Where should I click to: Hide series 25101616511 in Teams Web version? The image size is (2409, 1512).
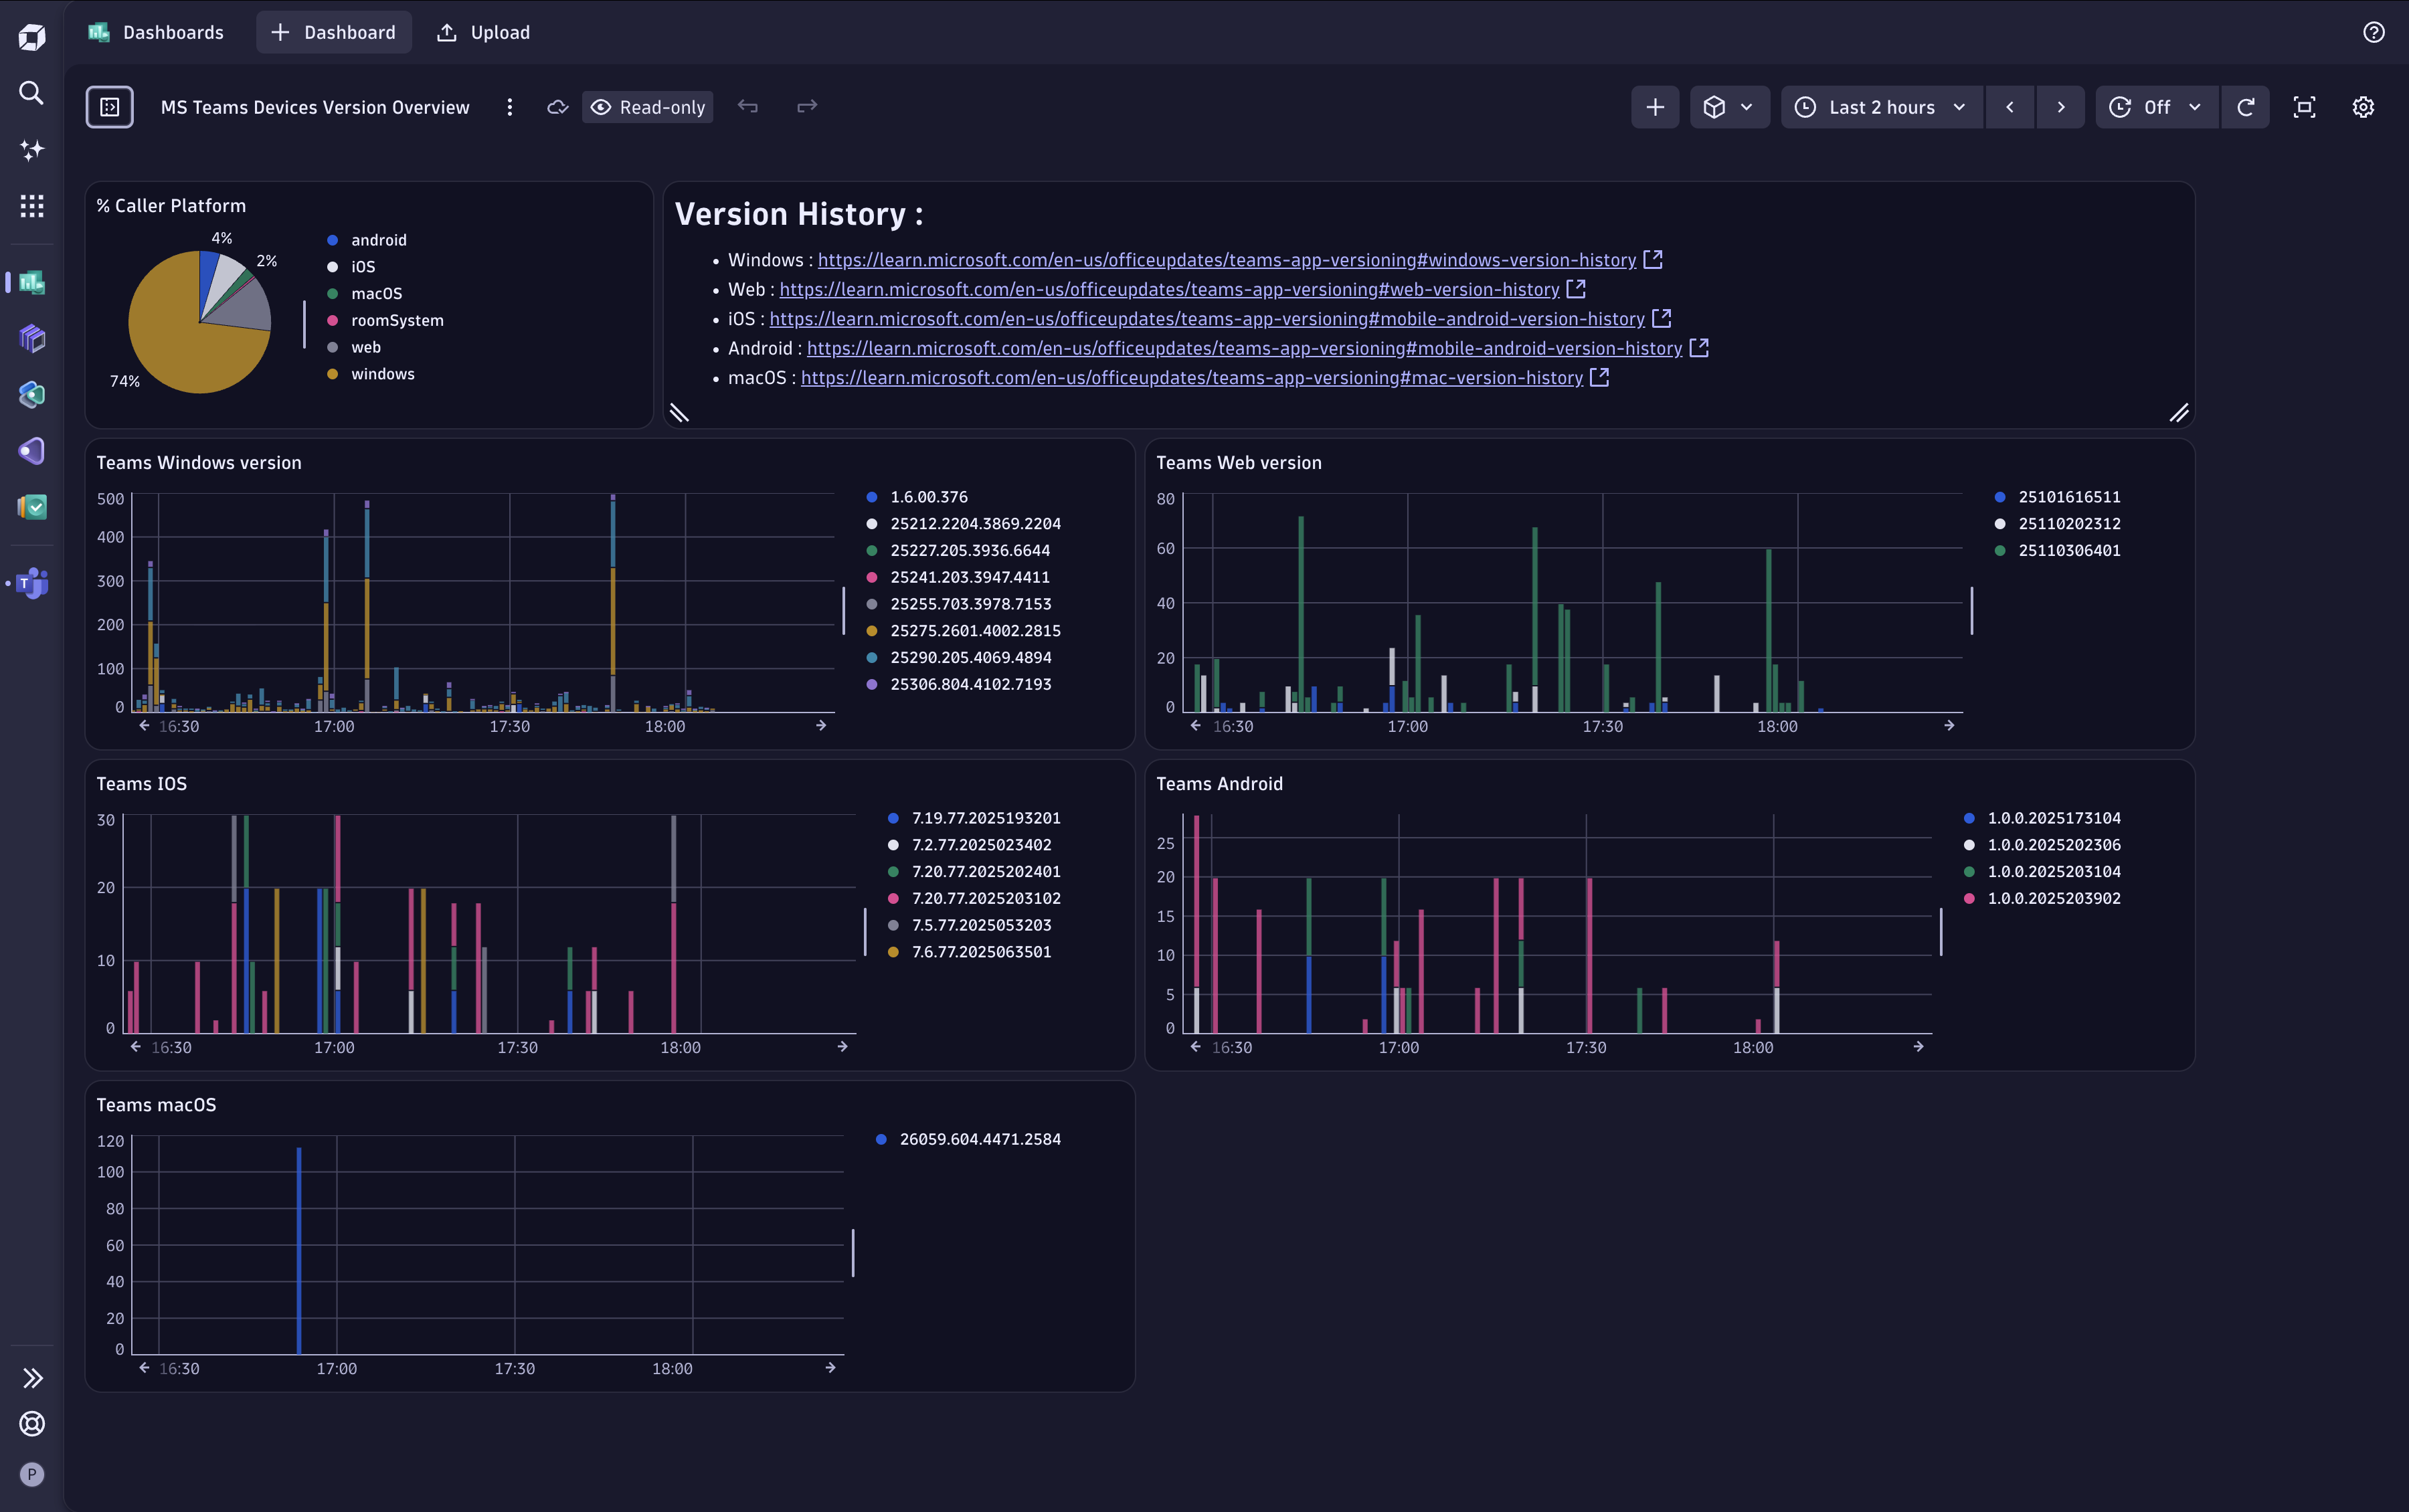[2069, 496]
